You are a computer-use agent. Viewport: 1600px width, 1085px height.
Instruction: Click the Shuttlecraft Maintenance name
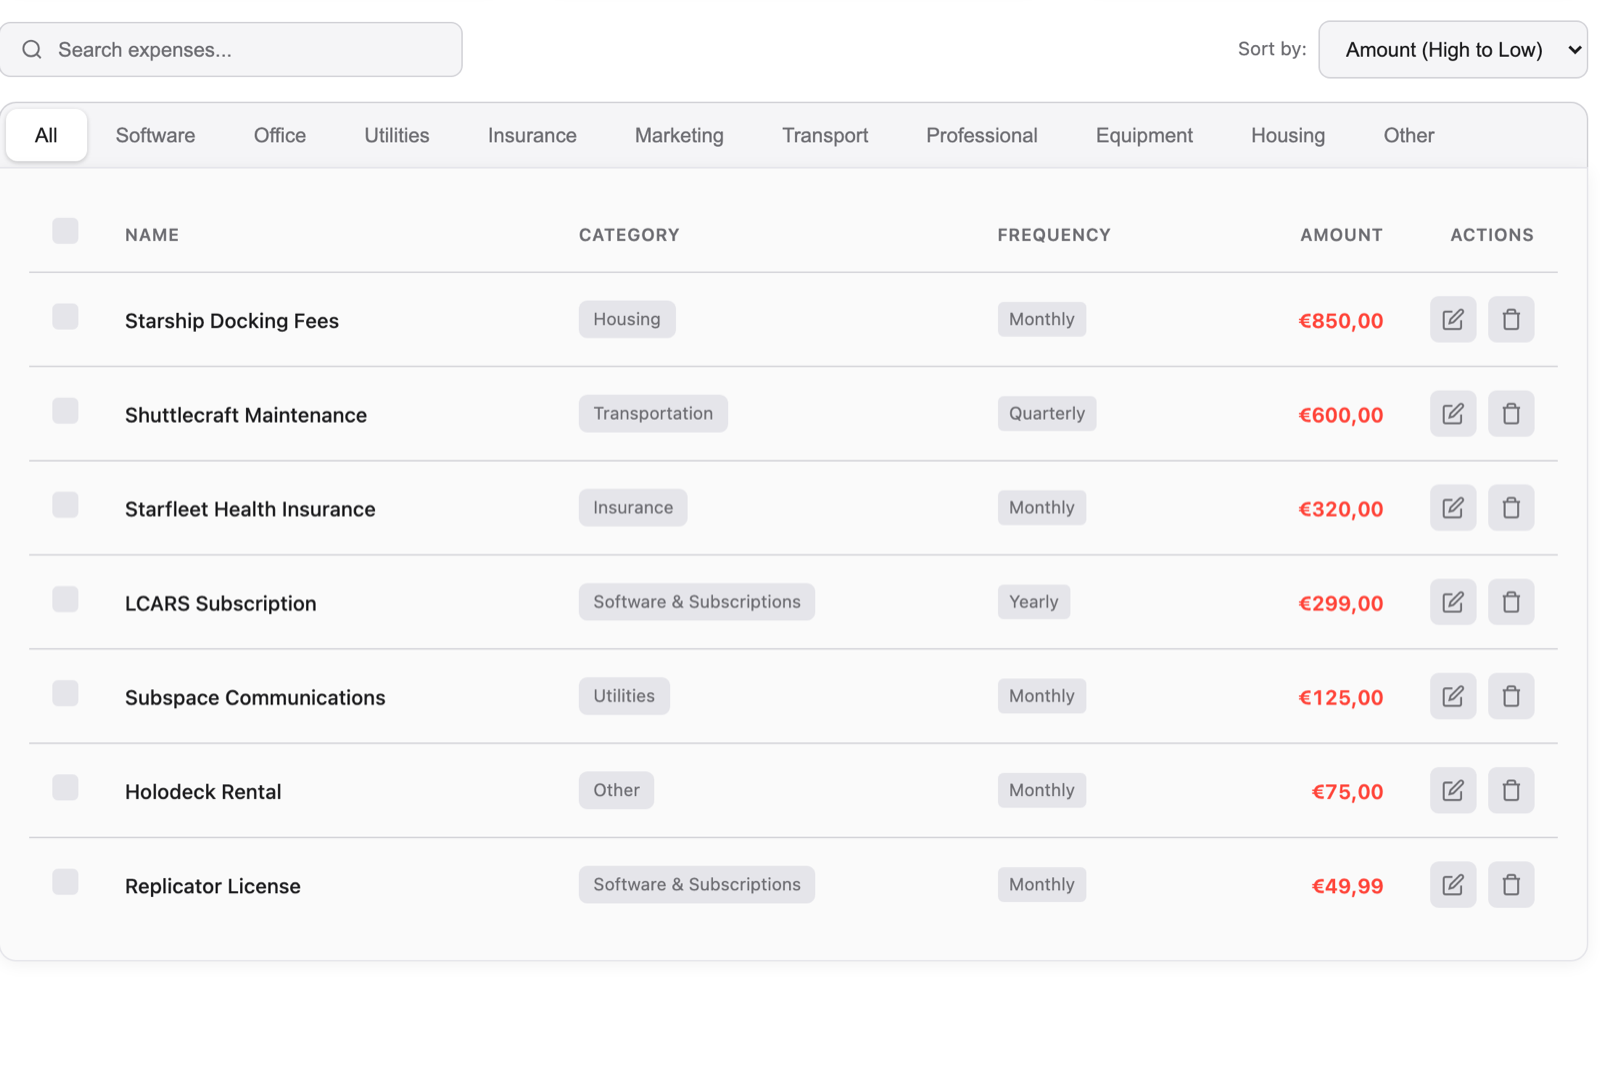coord(246,415)
